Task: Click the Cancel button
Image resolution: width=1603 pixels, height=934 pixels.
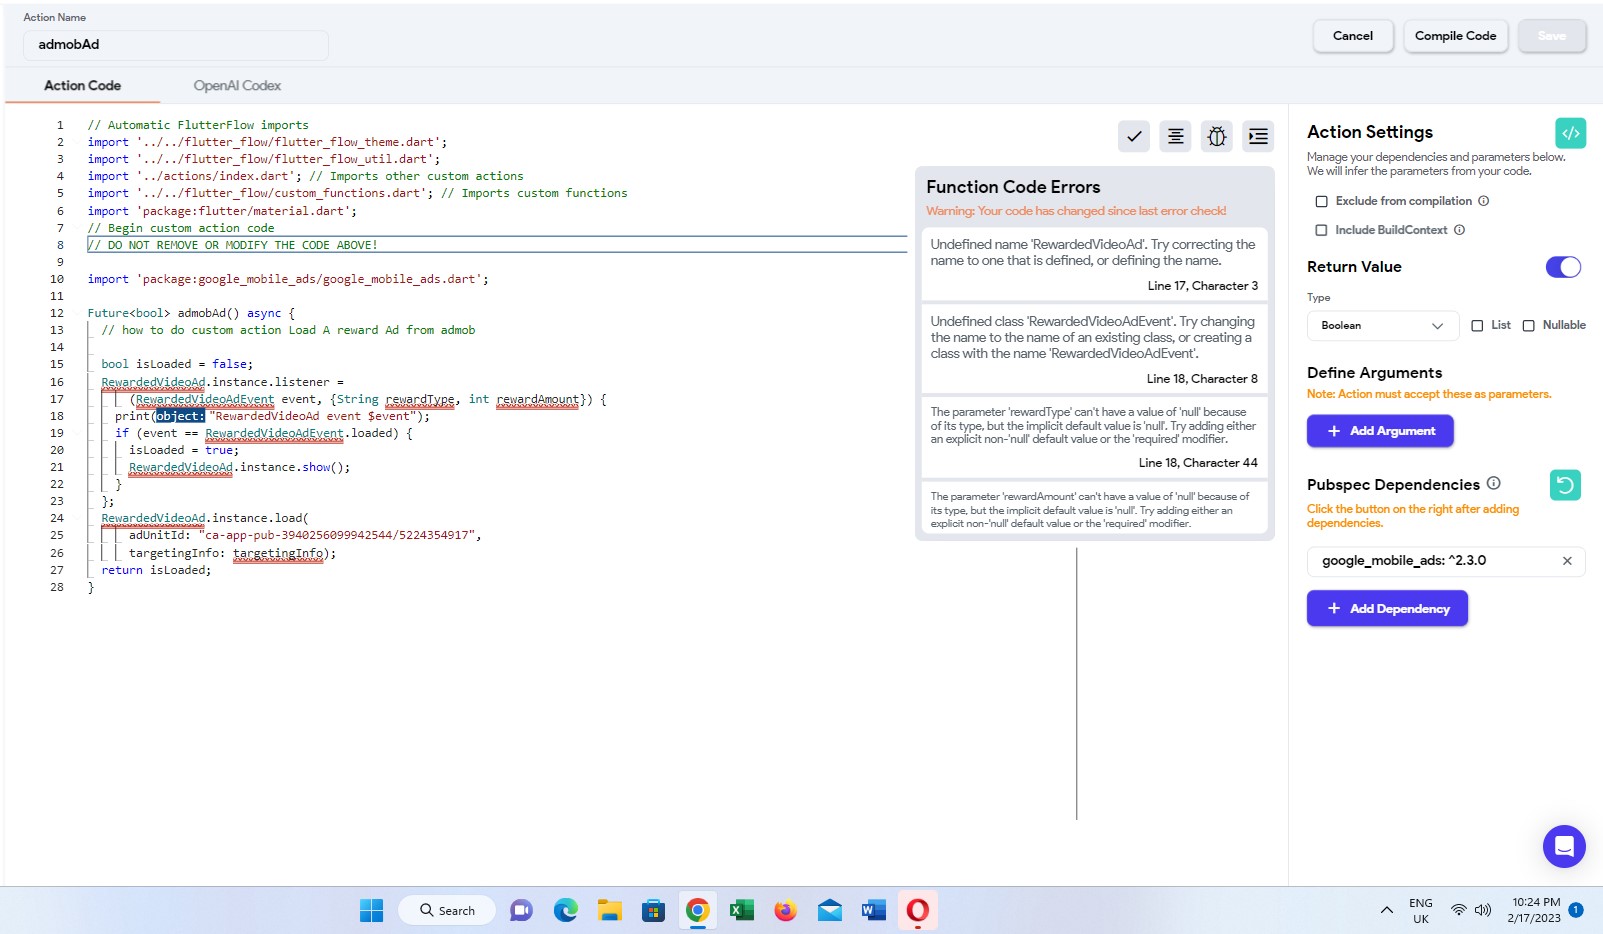Action: pyautogui.click(x=1353, y=36)
